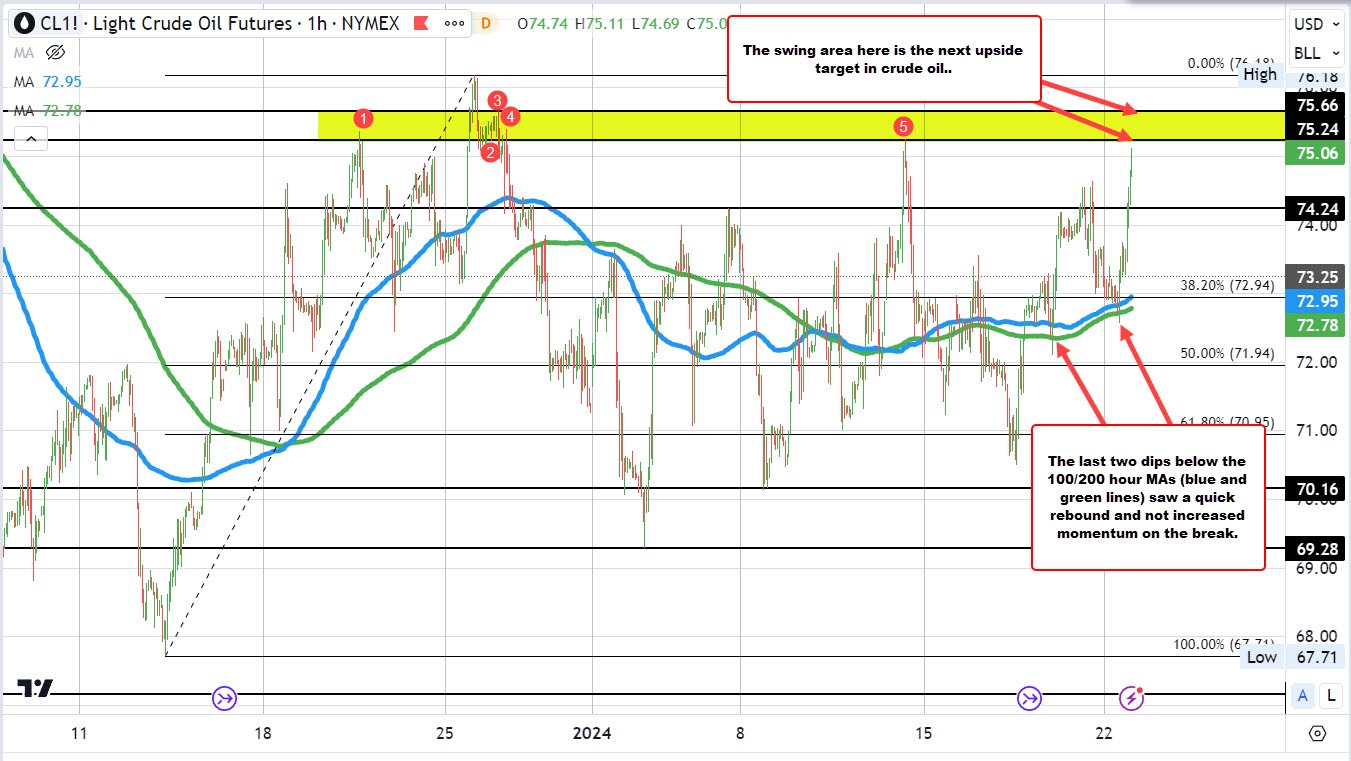Hide the MA indicators with the eye icon

tap(57, 52)
